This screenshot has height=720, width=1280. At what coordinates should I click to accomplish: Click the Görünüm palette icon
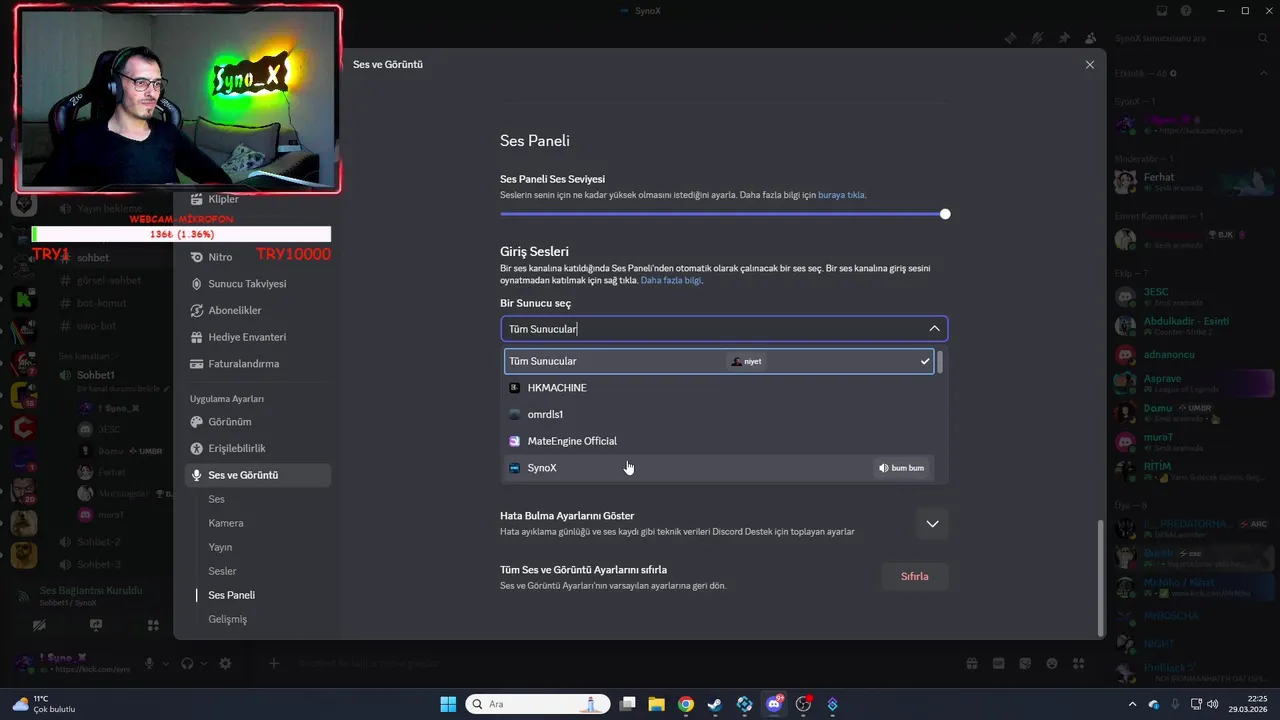(196, 422)
